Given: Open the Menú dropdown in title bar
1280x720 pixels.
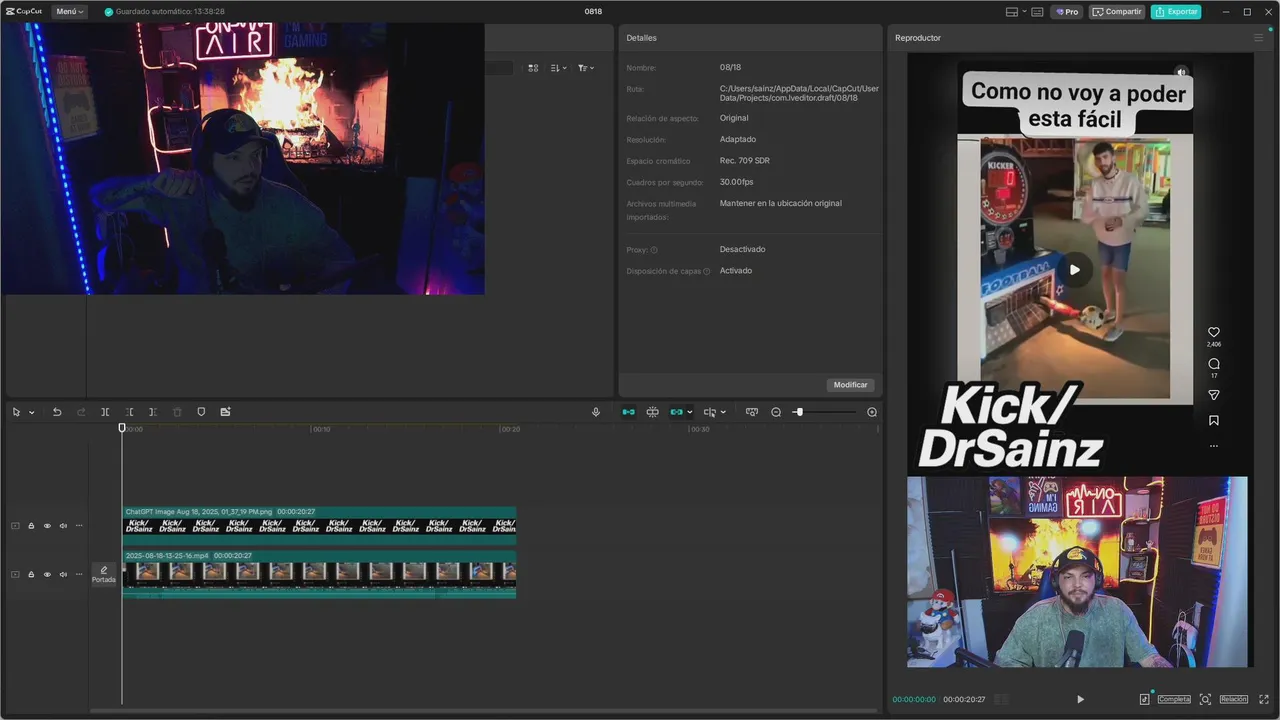Looking at the screenshot, I should coord(69,12).
